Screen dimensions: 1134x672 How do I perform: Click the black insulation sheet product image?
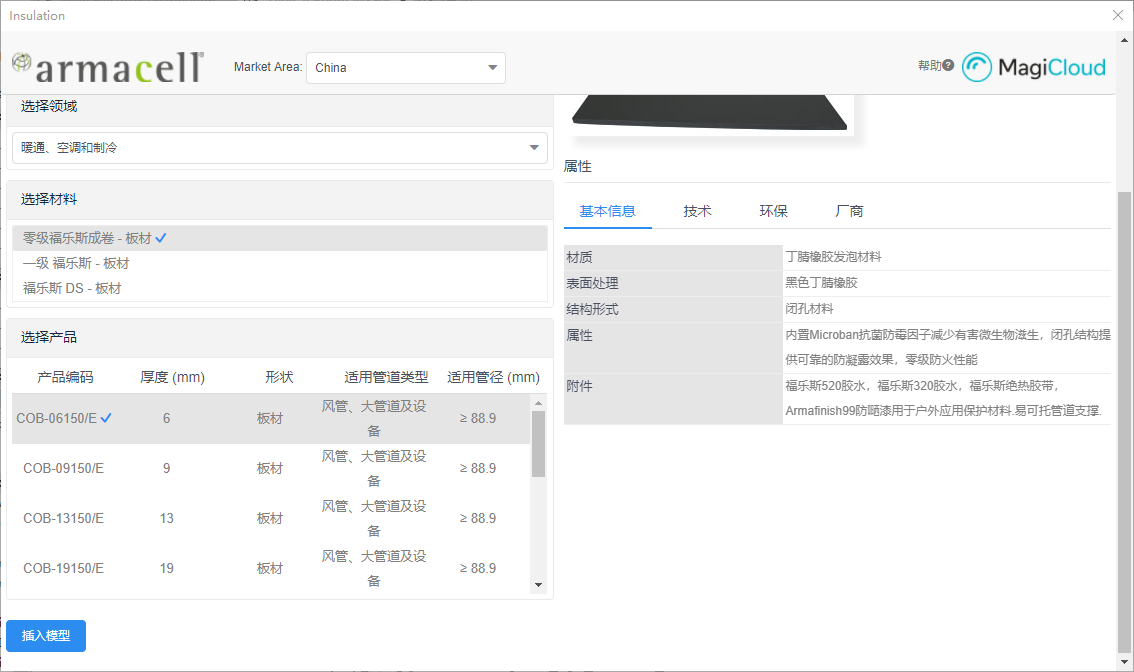tap(709, 114)
